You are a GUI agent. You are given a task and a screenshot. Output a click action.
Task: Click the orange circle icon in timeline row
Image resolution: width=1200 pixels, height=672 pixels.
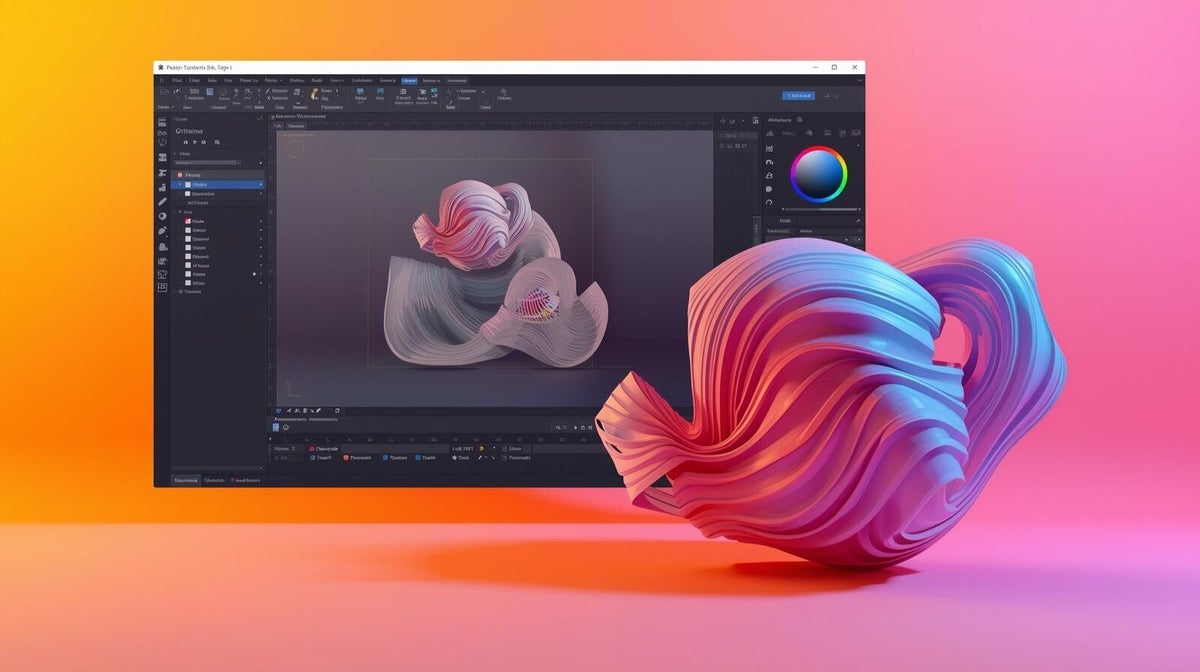click(x=346, y=458)
